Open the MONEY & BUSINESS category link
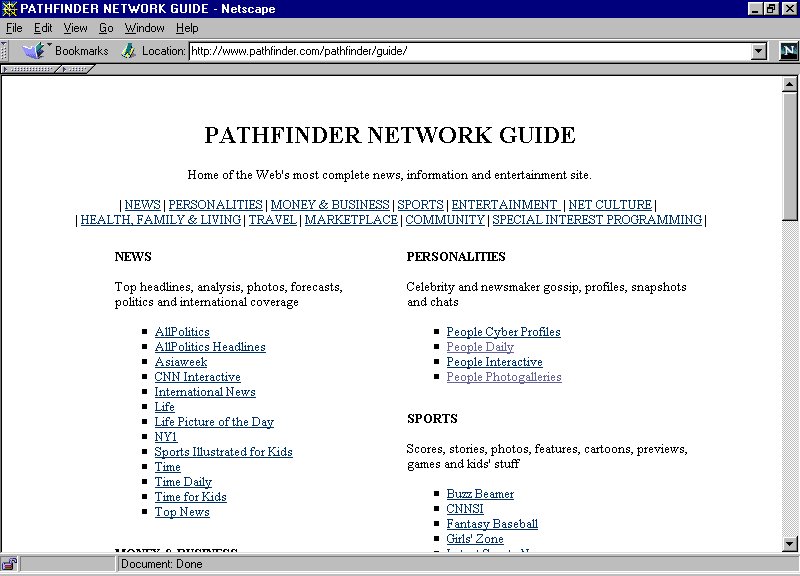Image resolution: width=800 pixels, height=576 pixels. click(330, 205)
